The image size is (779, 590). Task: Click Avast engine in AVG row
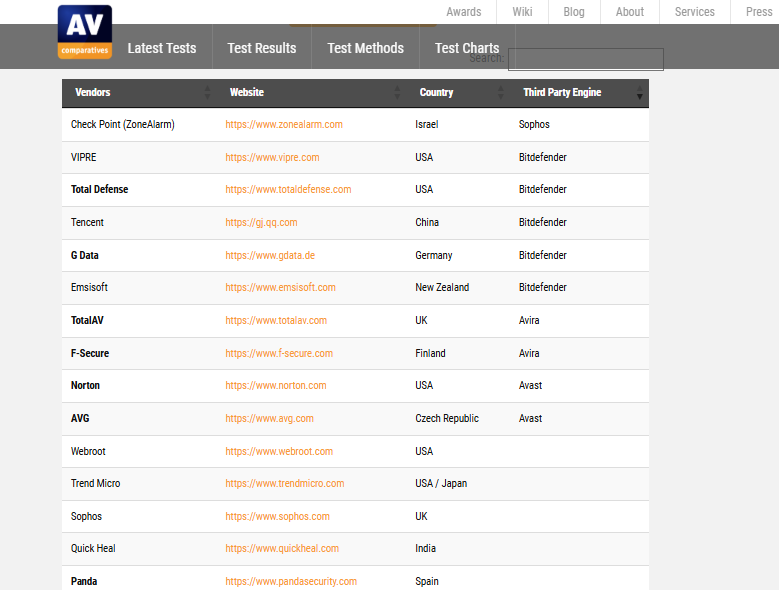[x=531, y=419]
